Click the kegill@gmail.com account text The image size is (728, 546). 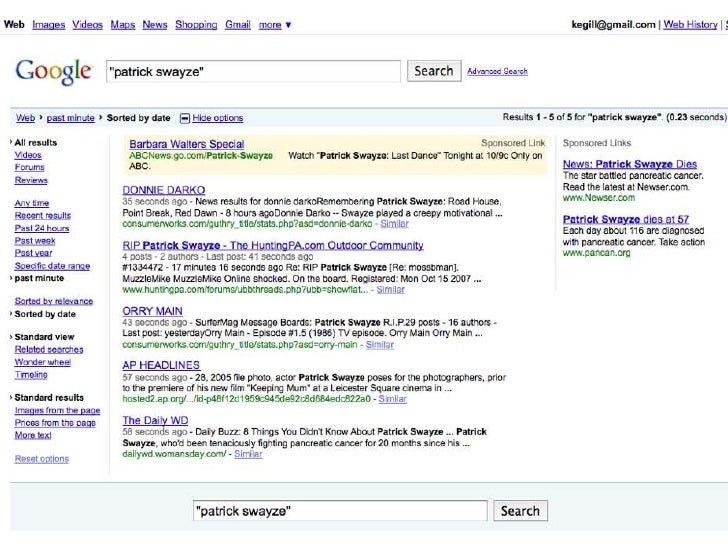(613, 25)
